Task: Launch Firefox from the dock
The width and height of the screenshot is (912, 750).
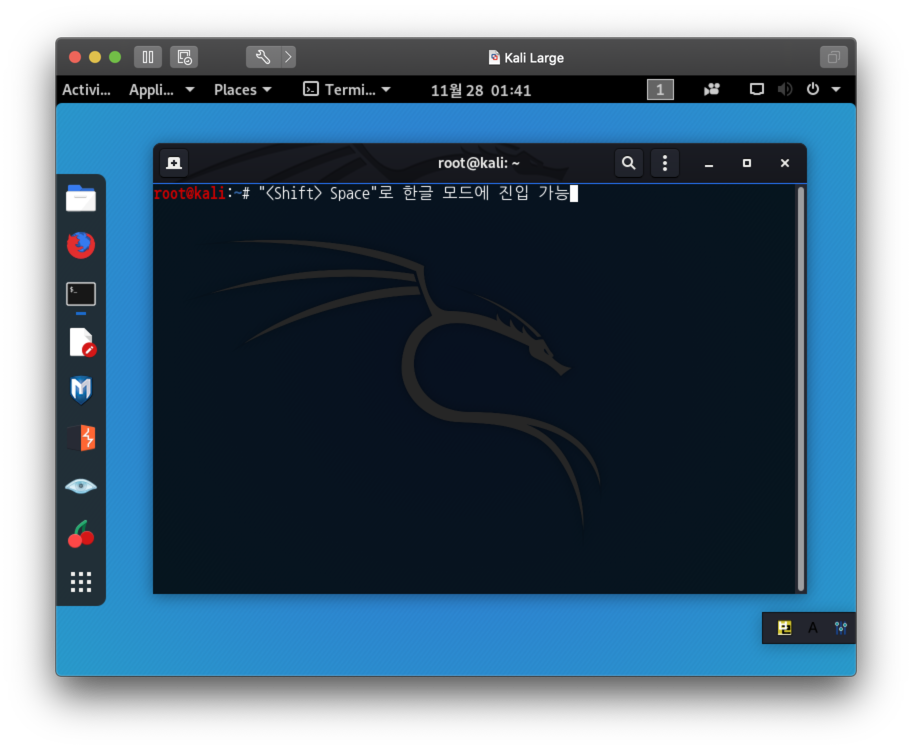Action: pyautogui.click(x=81, y=245)
